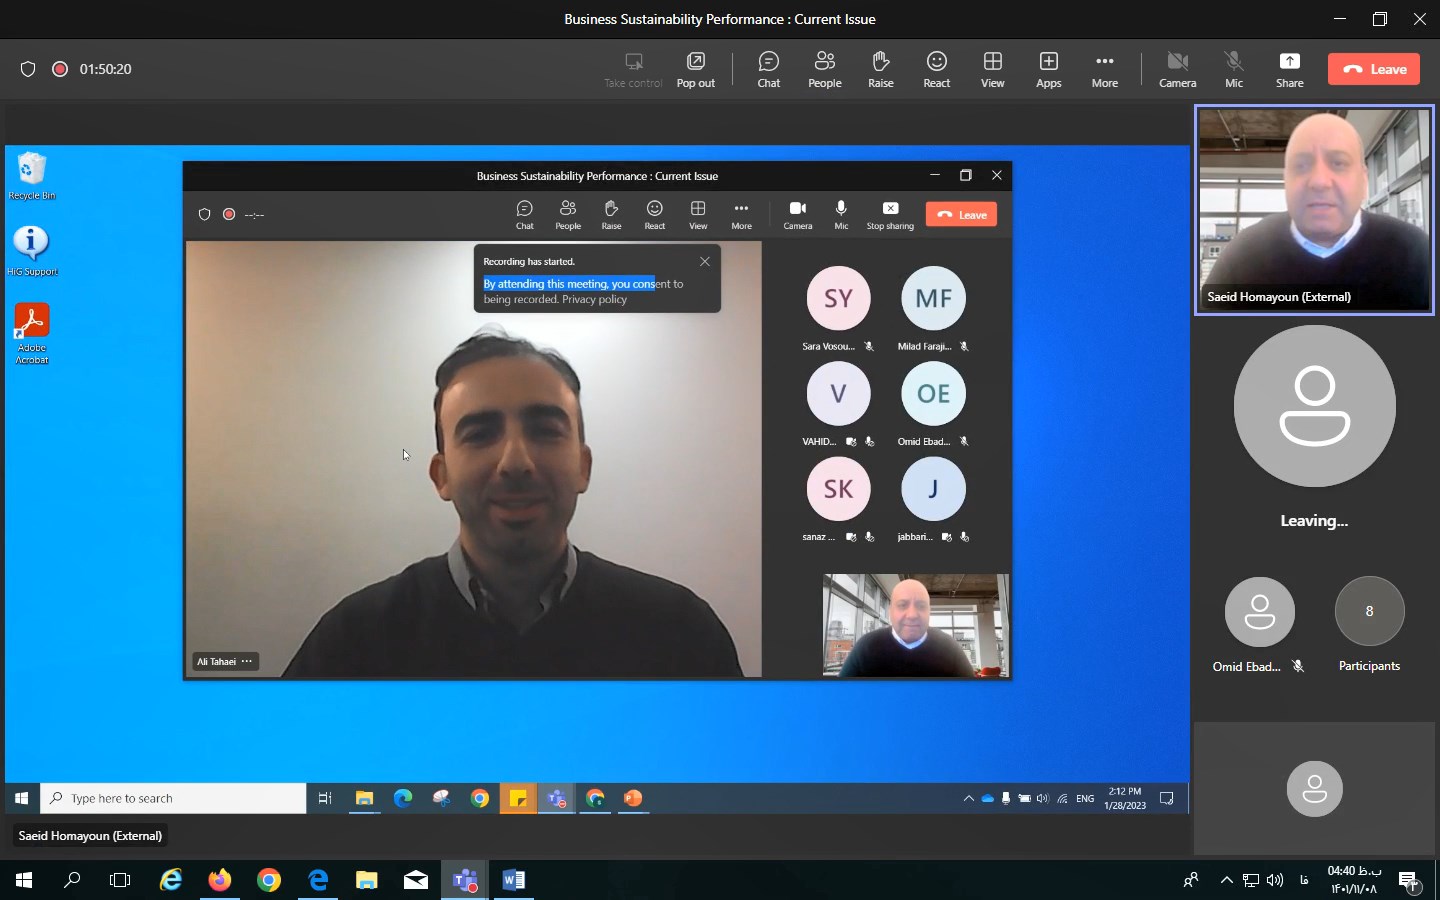Open the 8 Participants overflow circle
Viewport: 1440px width, 900px height.
click(x=1369, y=611)
